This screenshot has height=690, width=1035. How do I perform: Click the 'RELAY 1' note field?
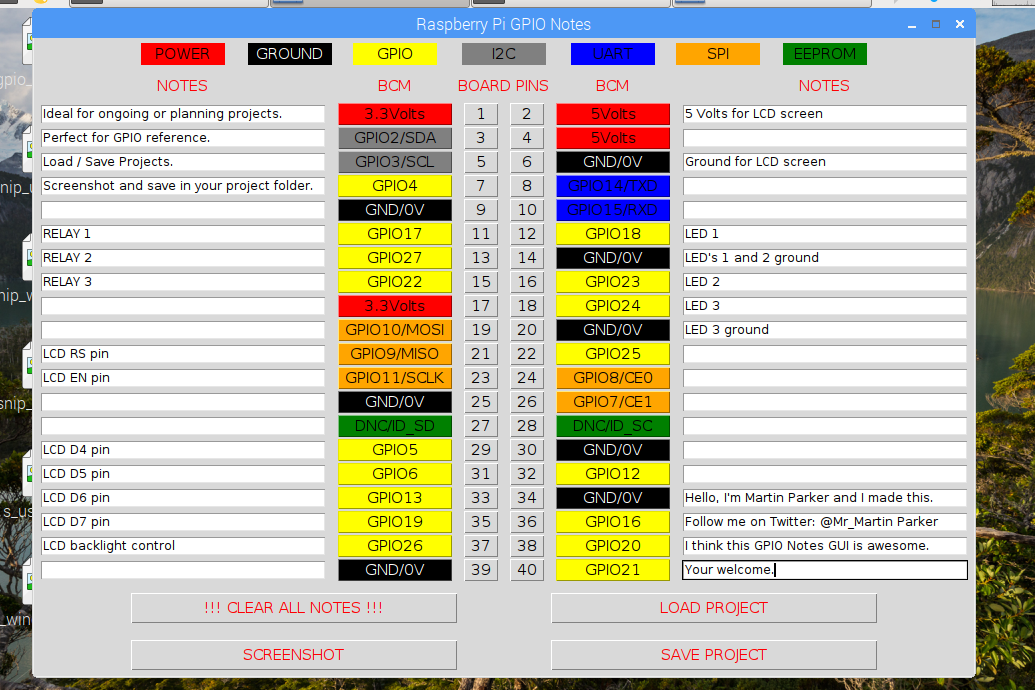click(183, 234)
